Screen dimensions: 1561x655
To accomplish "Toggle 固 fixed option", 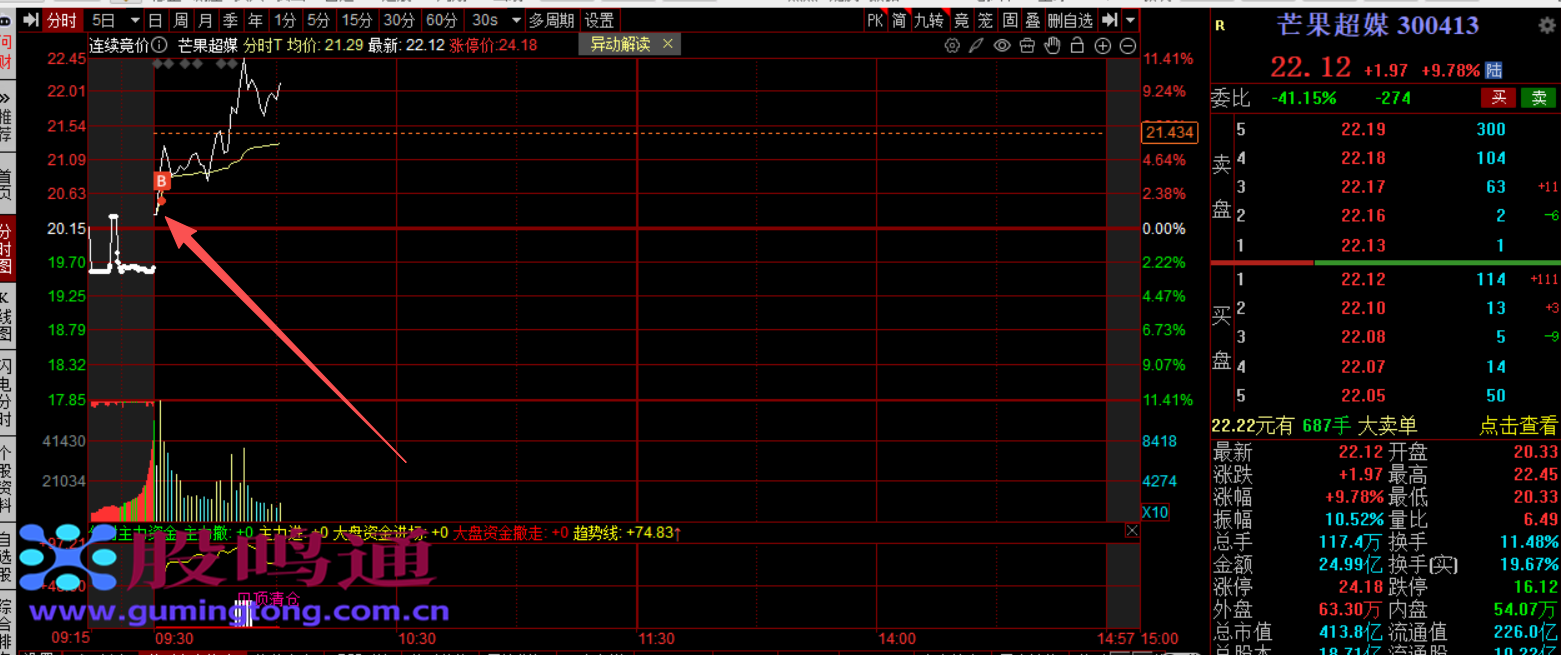I will point(1010,20).
